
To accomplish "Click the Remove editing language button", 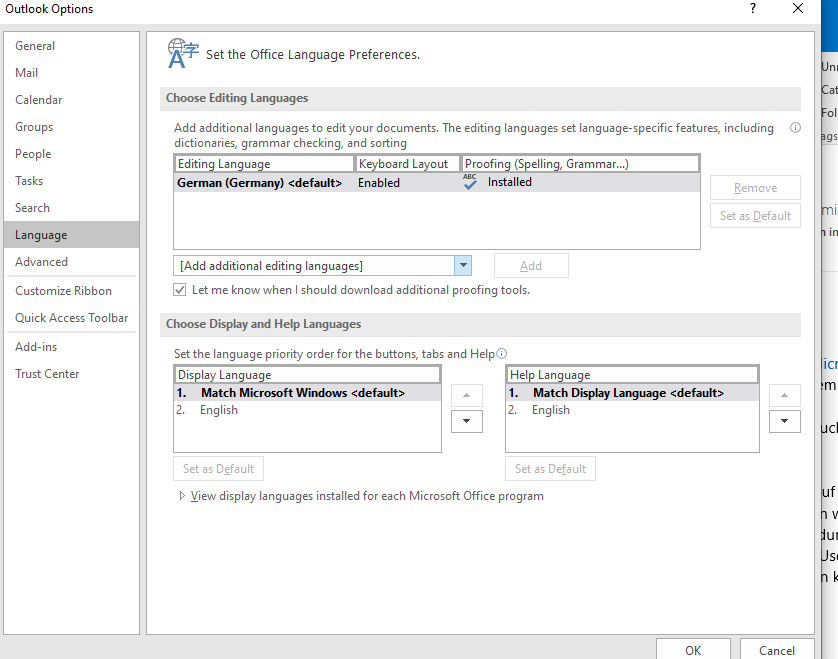I will pos(755,188).
